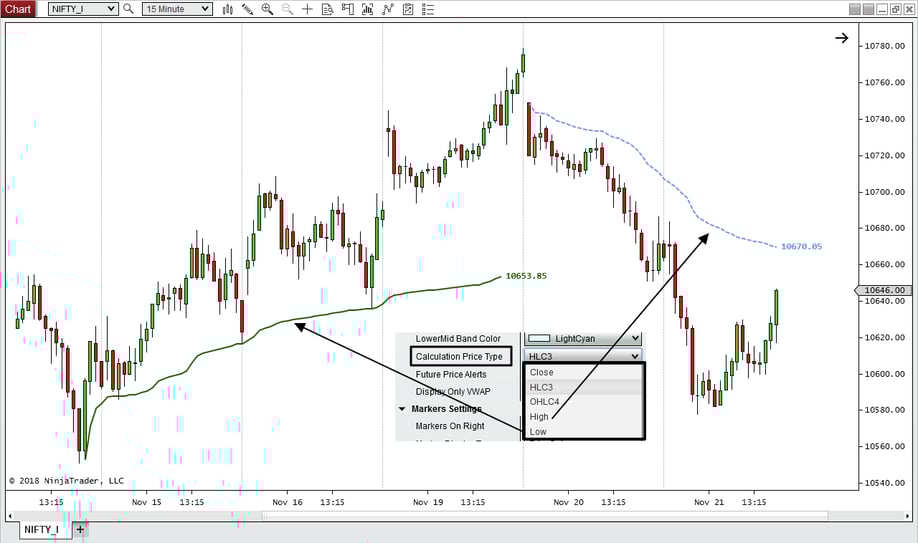Select Low in the price type list
918x543 pixels.
(x=583, y=432)
